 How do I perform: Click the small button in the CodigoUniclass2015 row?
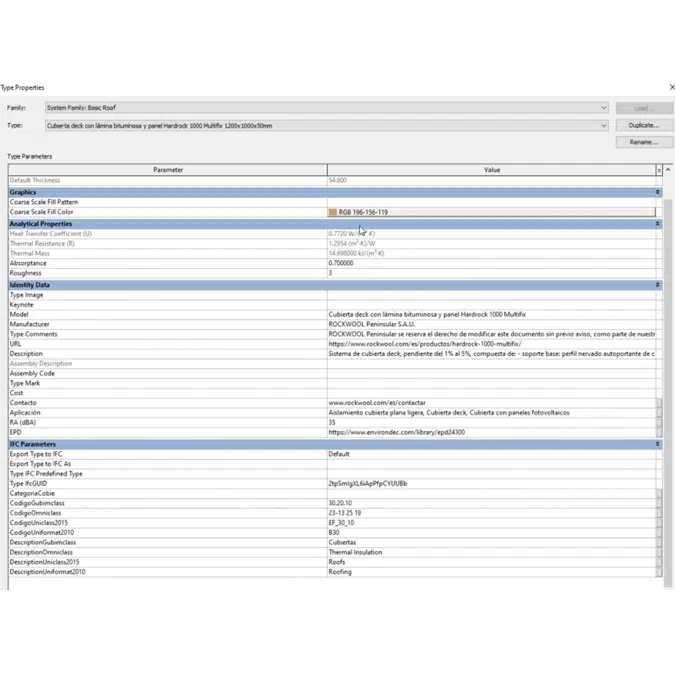pyautogui.click(x=659, y=523)
